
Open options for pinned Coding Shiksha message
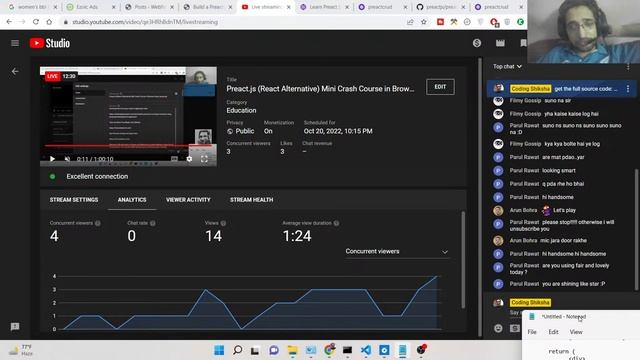click(628, 89)
